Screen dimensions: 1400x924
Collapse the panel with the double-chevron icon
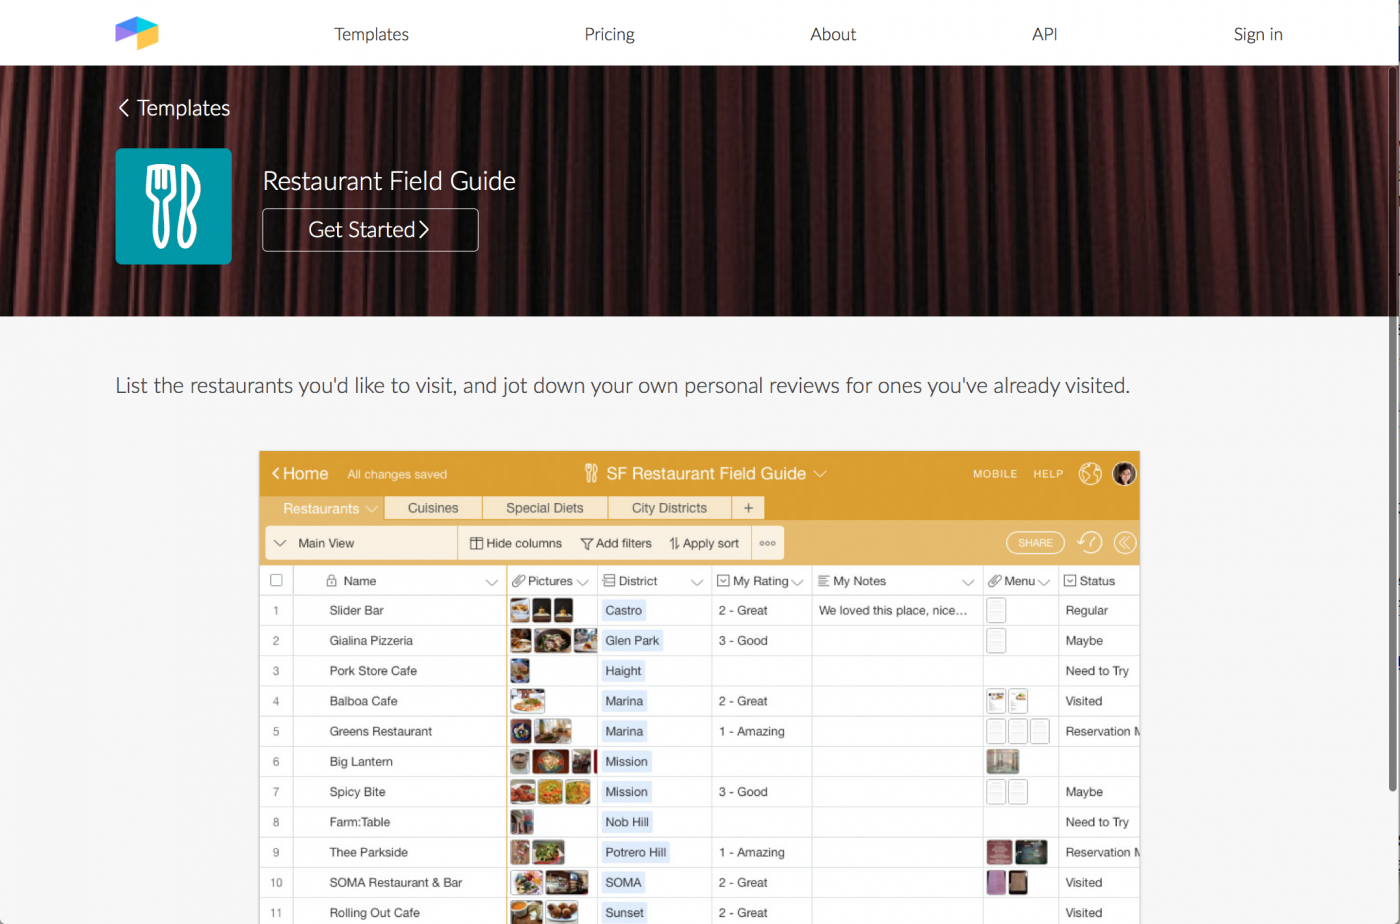(1125, 543)
